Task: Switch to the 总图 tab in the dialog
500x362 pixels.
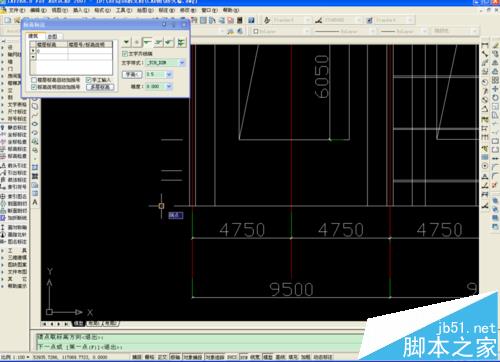Action: 53,36
